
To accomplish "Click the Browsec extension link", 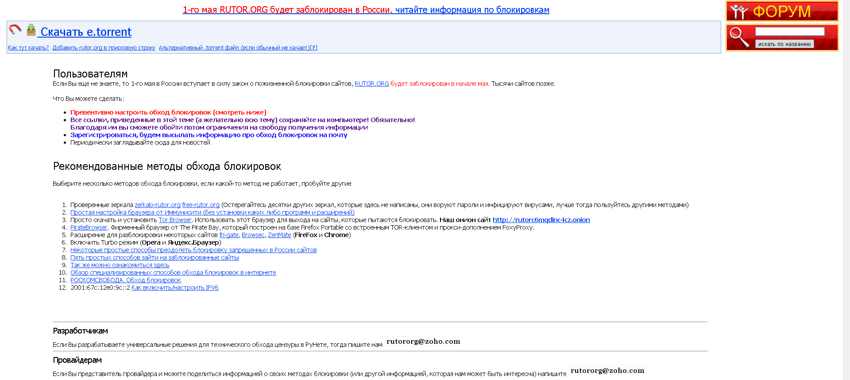I will pyautogui.click(x=253, y=235).
